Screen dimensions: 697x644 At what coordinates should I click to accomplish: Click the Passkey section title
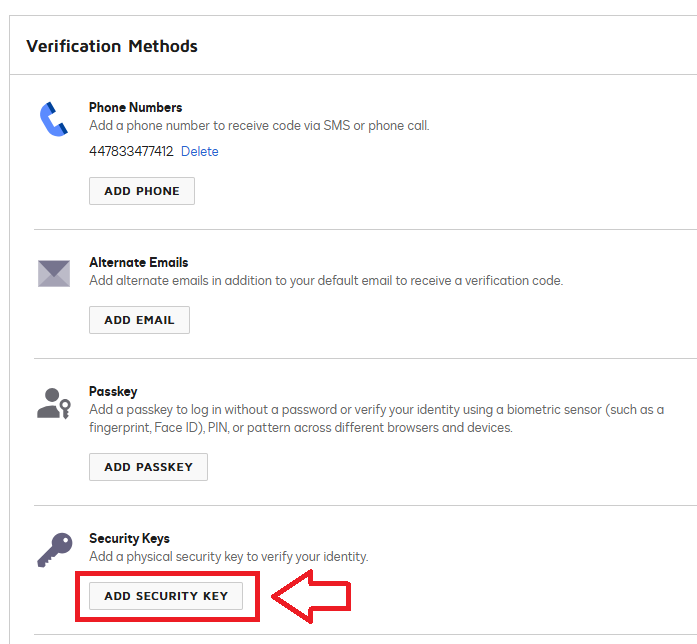[113, 392]
